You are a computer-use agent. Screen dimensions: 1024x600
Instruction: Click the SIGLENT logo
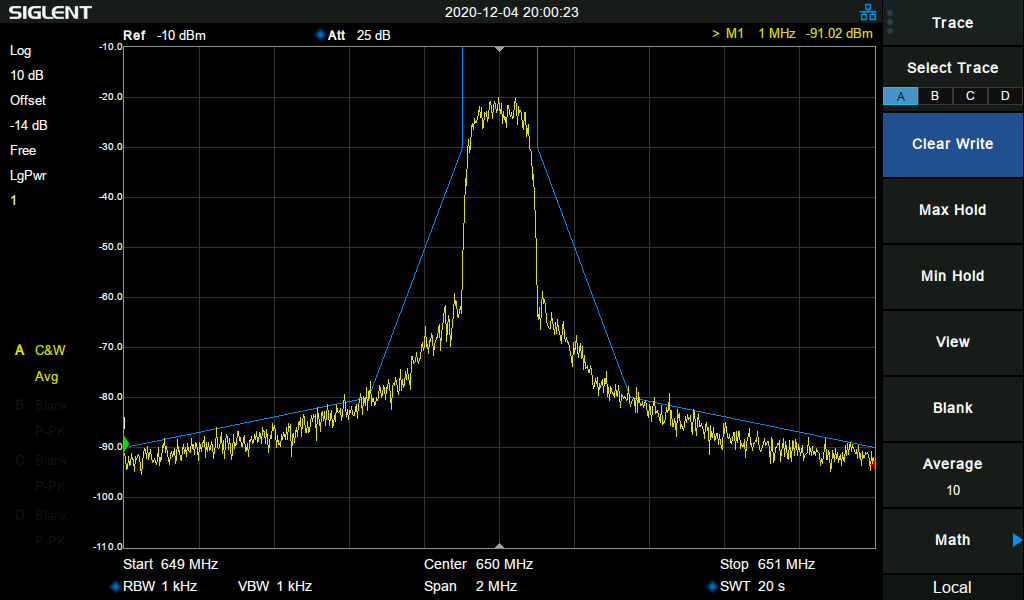pyautogui.click(x=50, y=12)
